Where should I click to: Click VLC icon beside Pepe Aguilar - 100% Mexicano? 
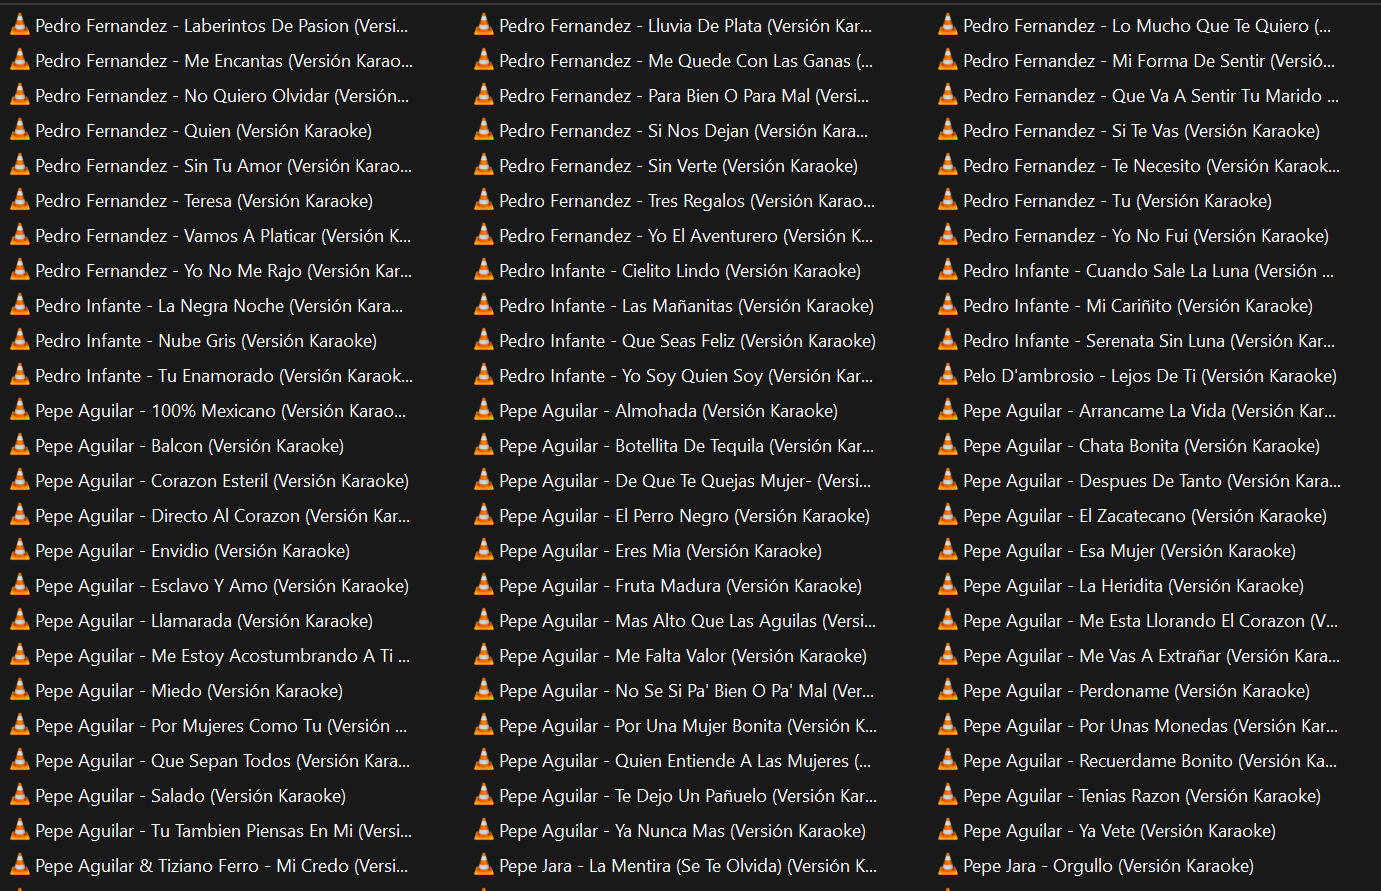pos(19,411)
